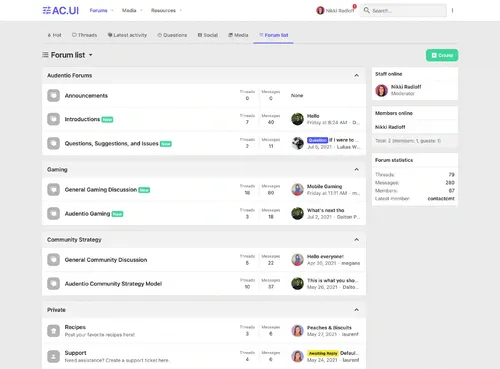Open the Mobile Gaming latest thread

point(324,186)
